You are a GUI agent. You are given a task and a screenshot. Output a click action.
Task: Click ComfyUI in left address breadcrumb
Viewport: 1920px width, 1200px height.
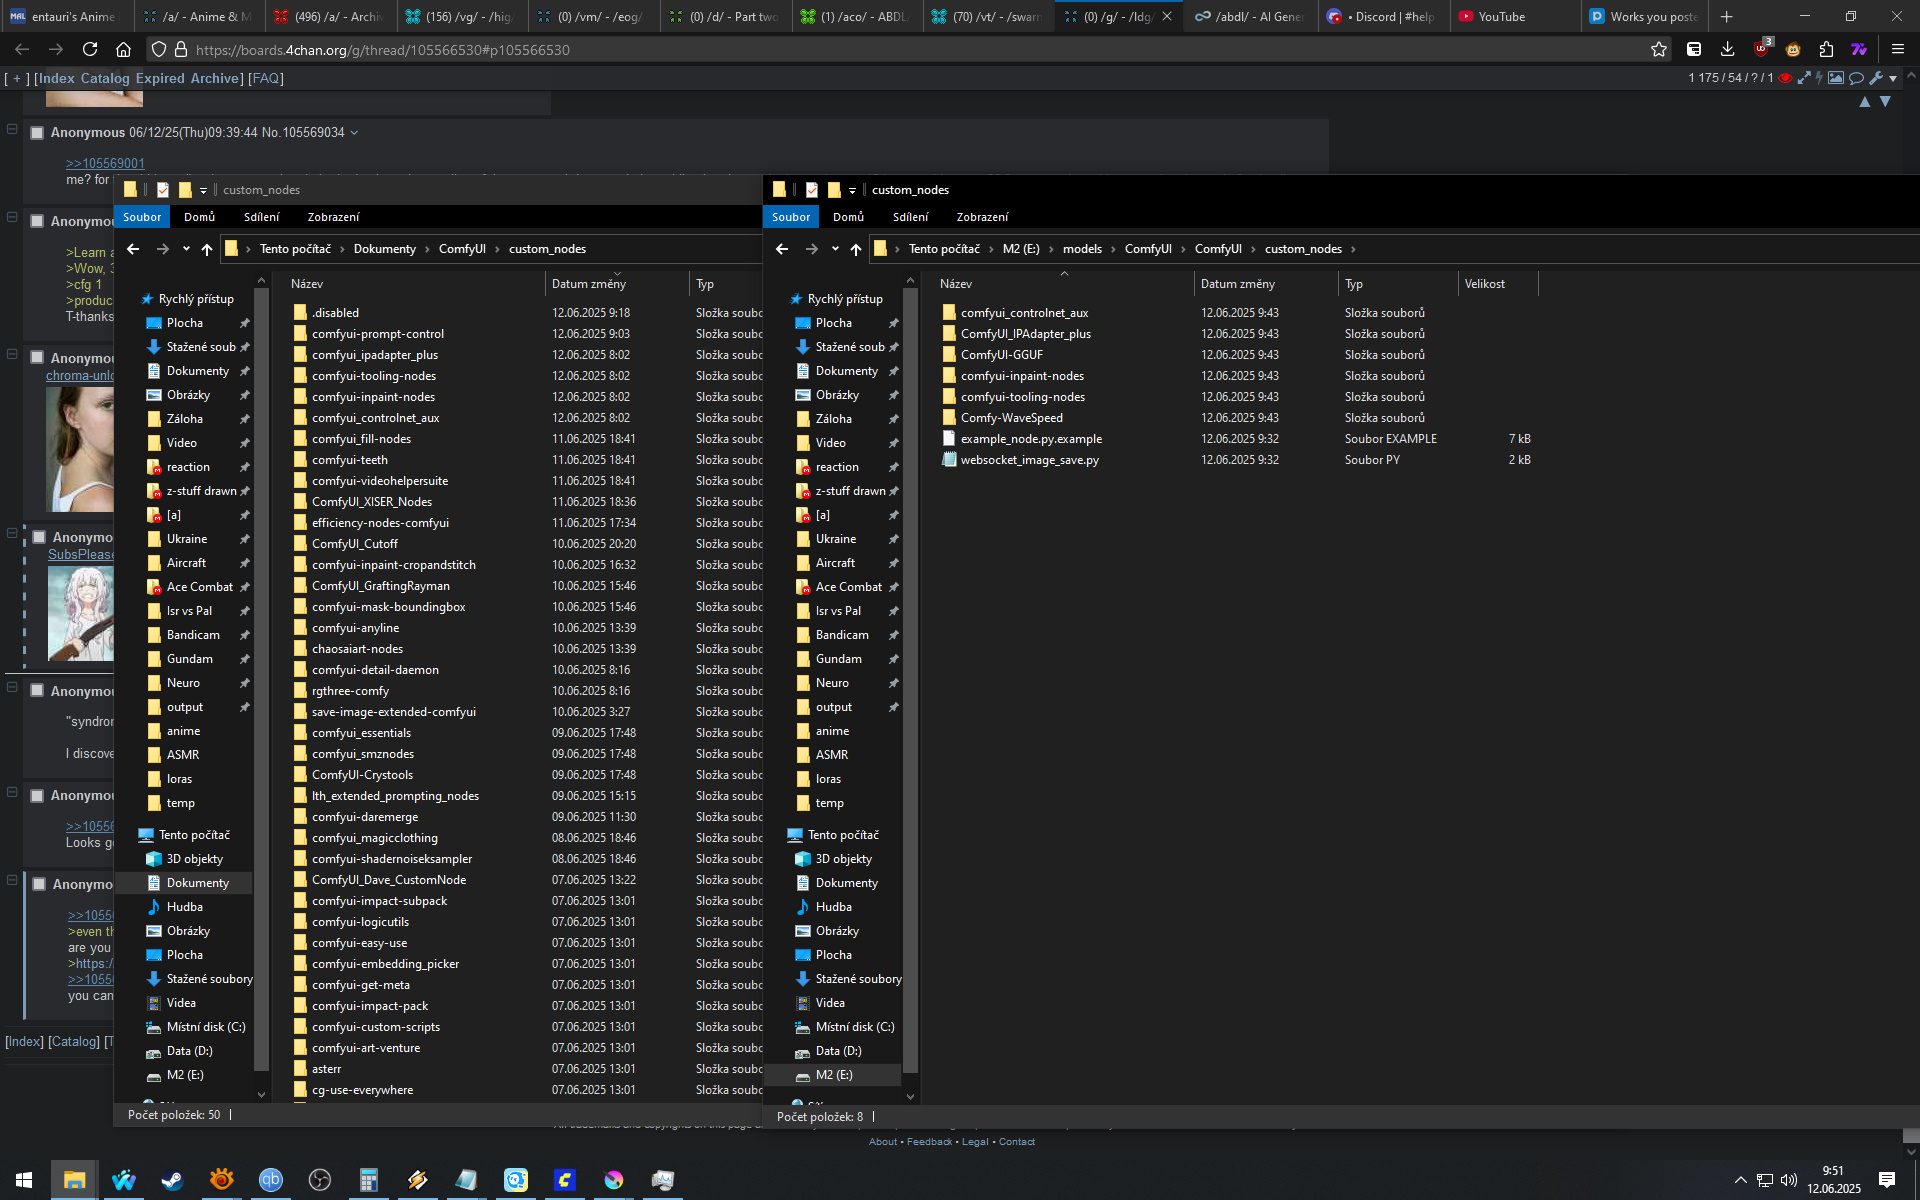pyautogui.click(x=462, y=249)
